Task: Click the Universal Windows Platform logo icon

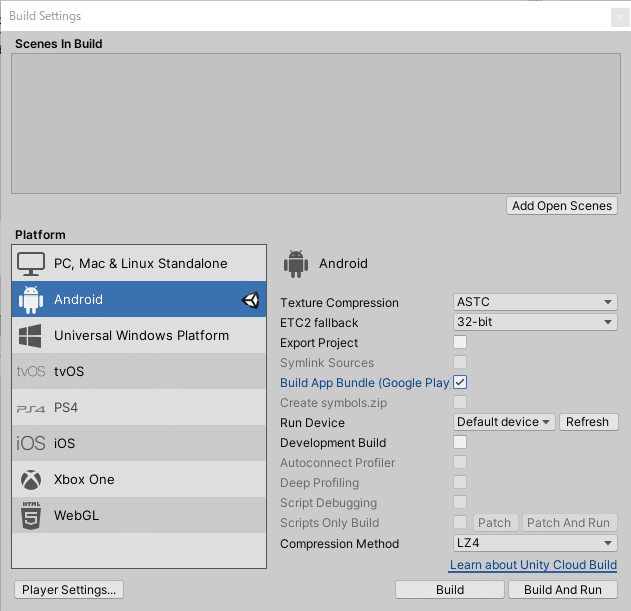Action: 32,336
